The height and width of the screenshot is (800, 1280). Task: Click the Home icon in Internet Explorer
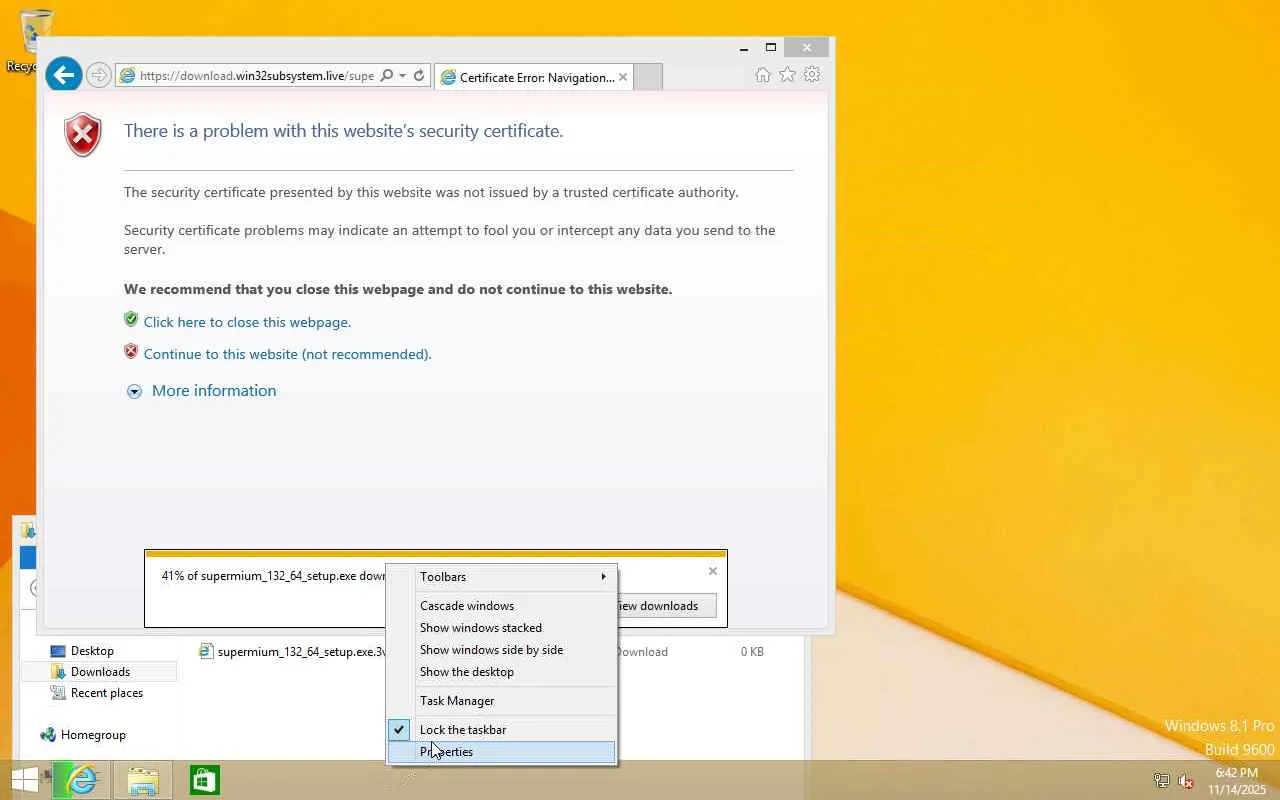(x=763, y=75)
